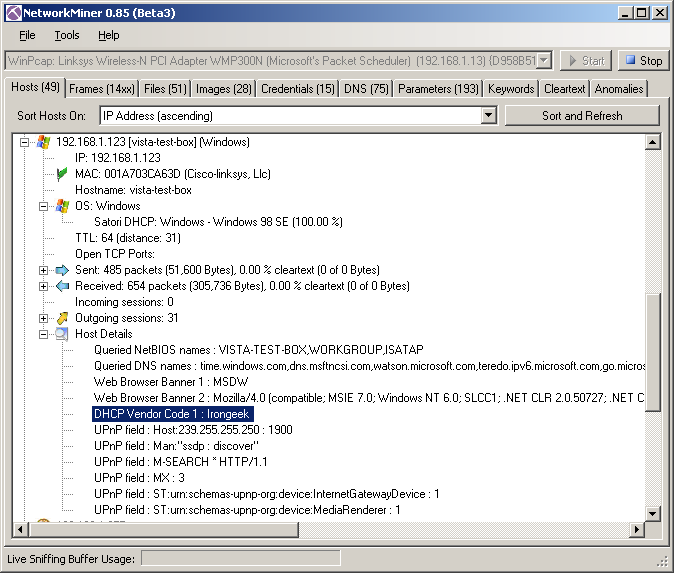Select the Satori DHCP Windows 98 SE row
The image size is (674, 573).
coord(218,222)
